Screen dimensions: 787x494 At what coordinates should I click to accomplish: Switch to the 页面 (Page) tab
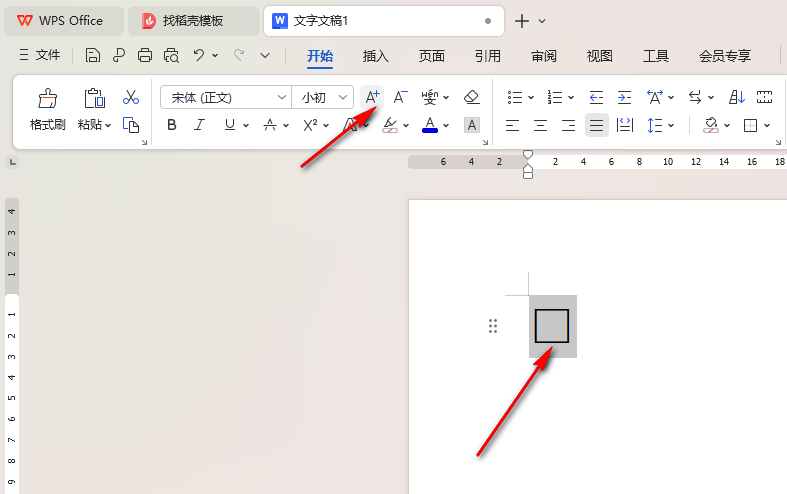click(x=432, y=56)
